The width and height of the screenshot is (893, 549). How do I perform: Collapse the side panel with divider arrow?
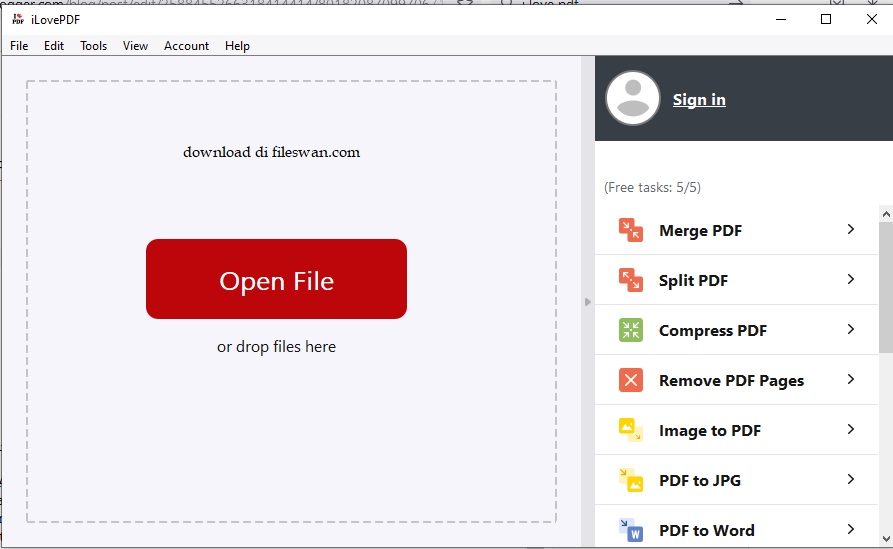pyautogui.click(x=588, y=302)
